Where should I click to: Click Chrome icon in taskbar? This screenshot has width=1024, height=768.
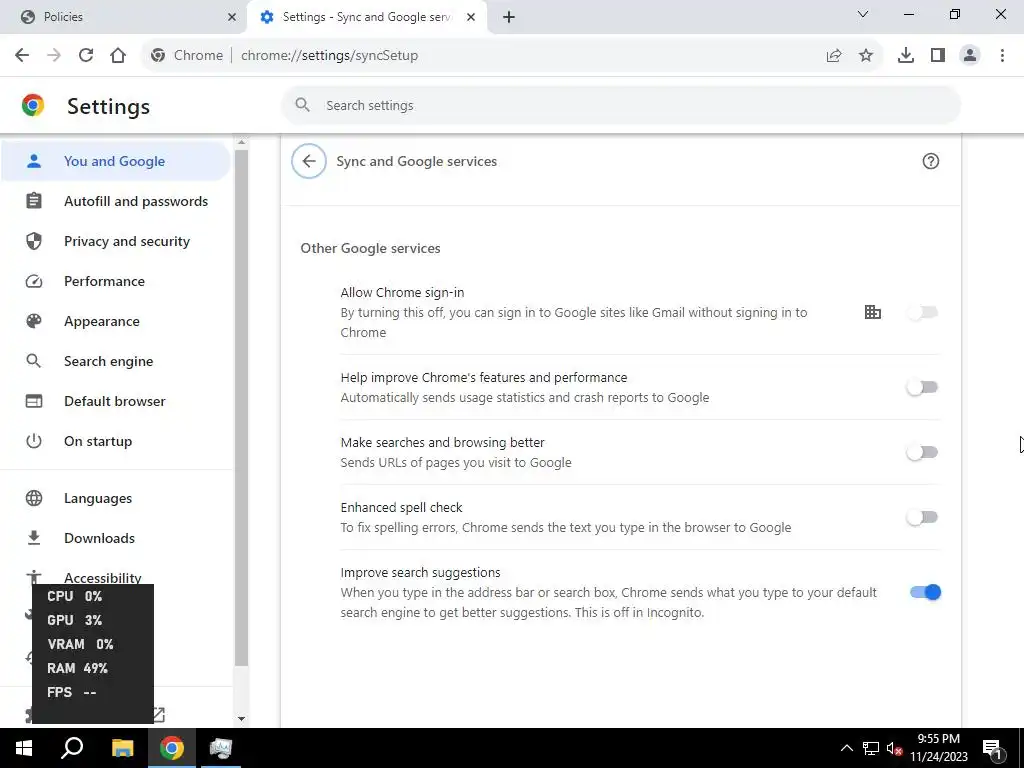(172, 748)
